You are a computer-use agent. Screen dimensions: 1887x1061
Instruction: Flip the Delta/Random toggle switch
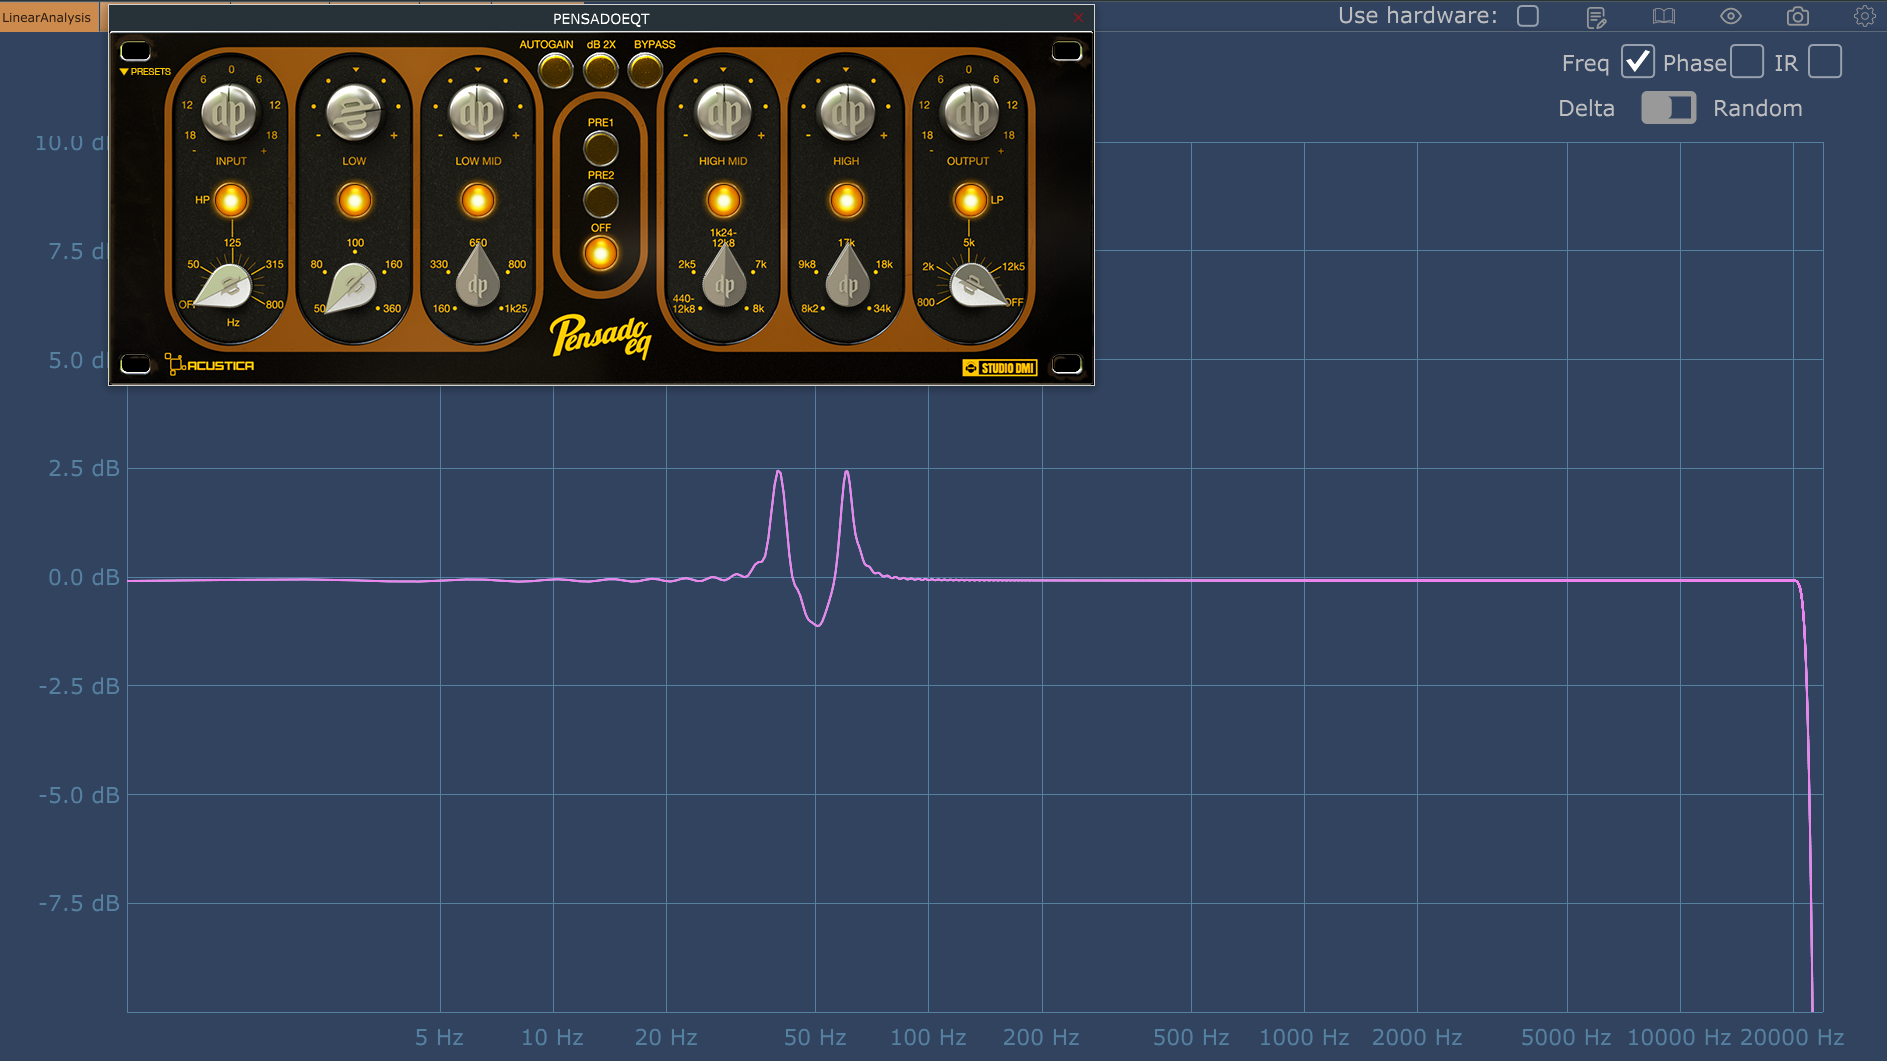[x=1668, y=108]
